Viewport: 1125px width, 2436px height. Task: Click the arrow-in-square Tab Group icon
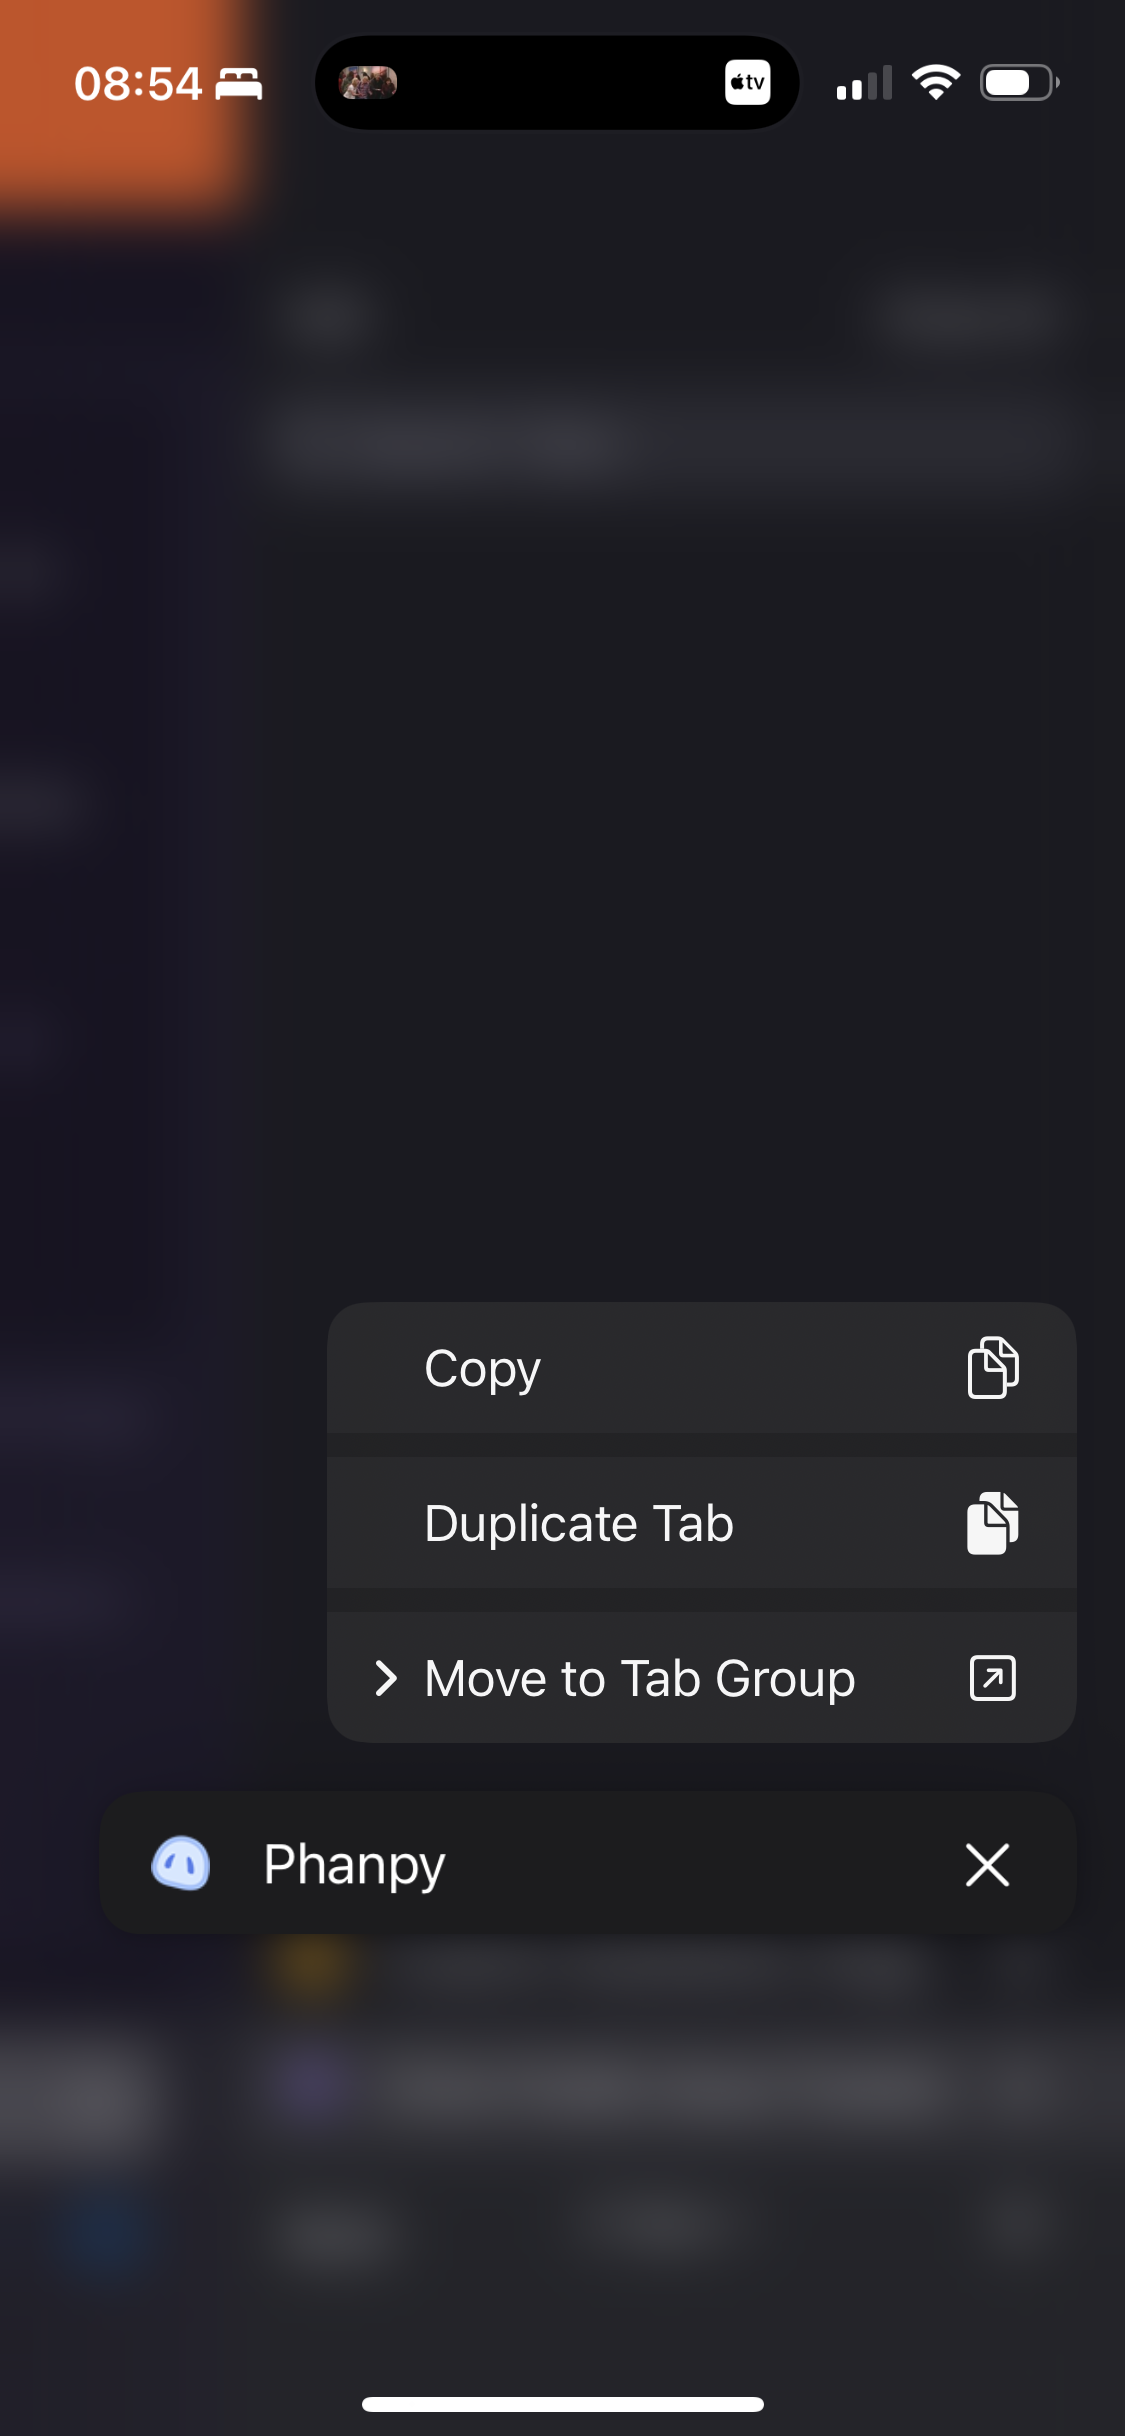[992, 1678]
